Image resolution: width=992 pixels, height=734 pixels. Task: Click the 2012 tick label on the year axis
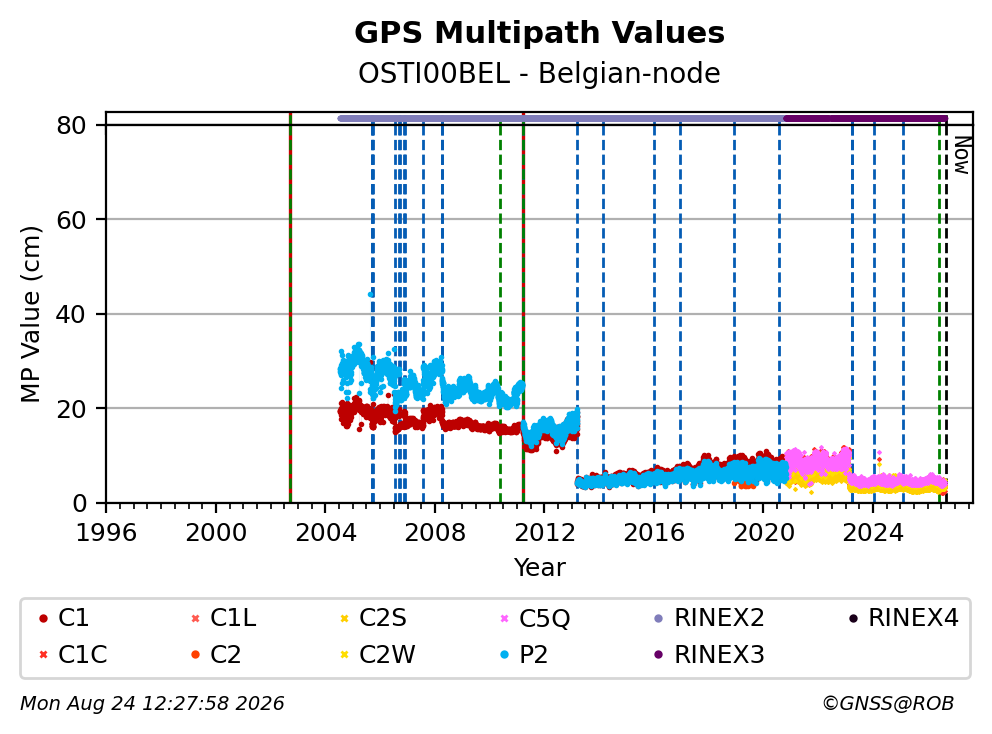point(545,533)
